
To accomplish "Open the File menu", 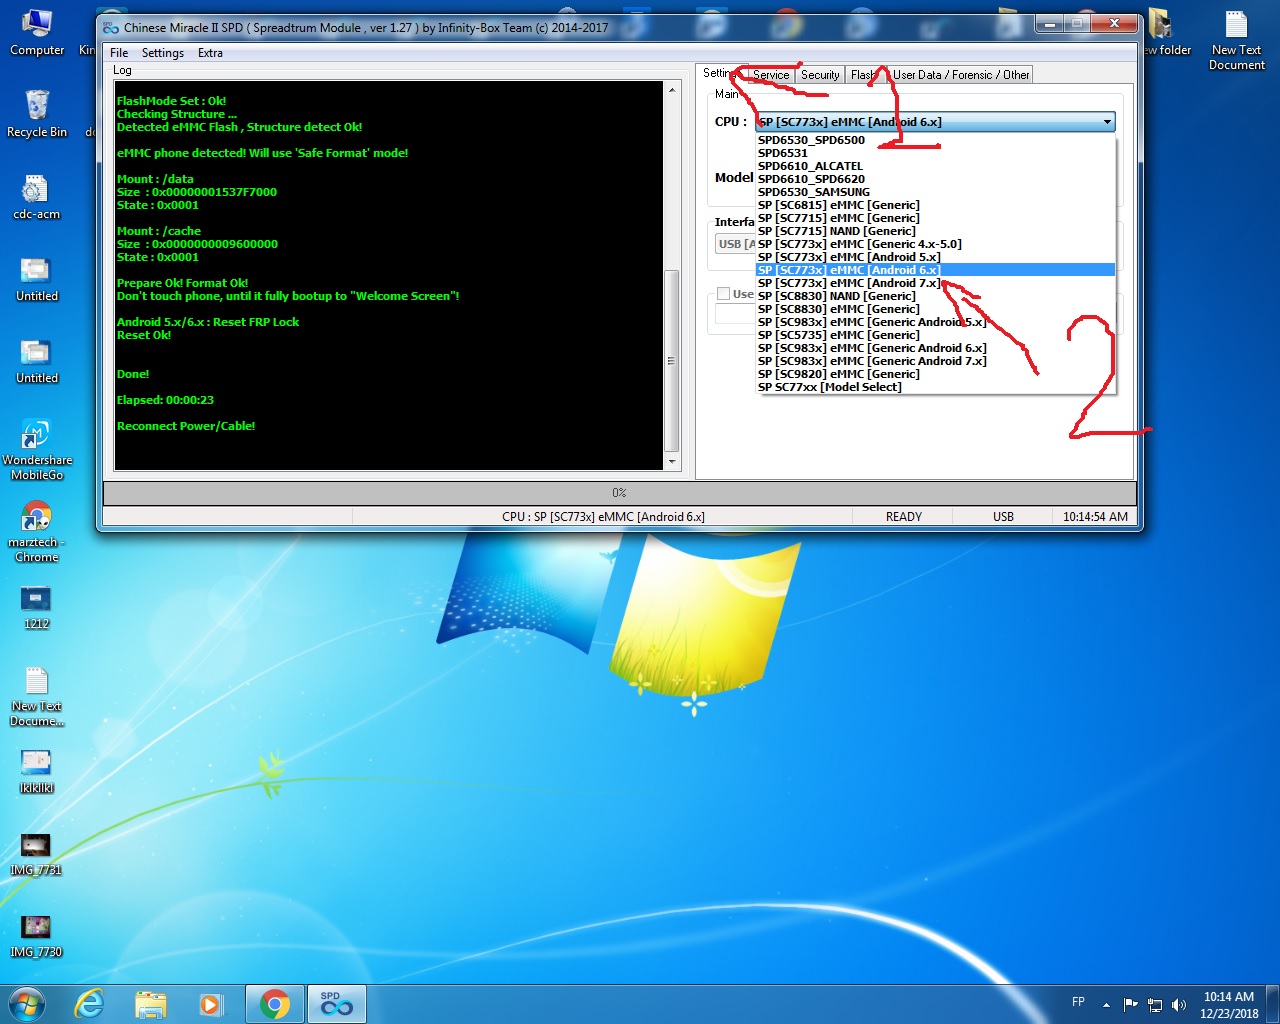I will 119,53.
